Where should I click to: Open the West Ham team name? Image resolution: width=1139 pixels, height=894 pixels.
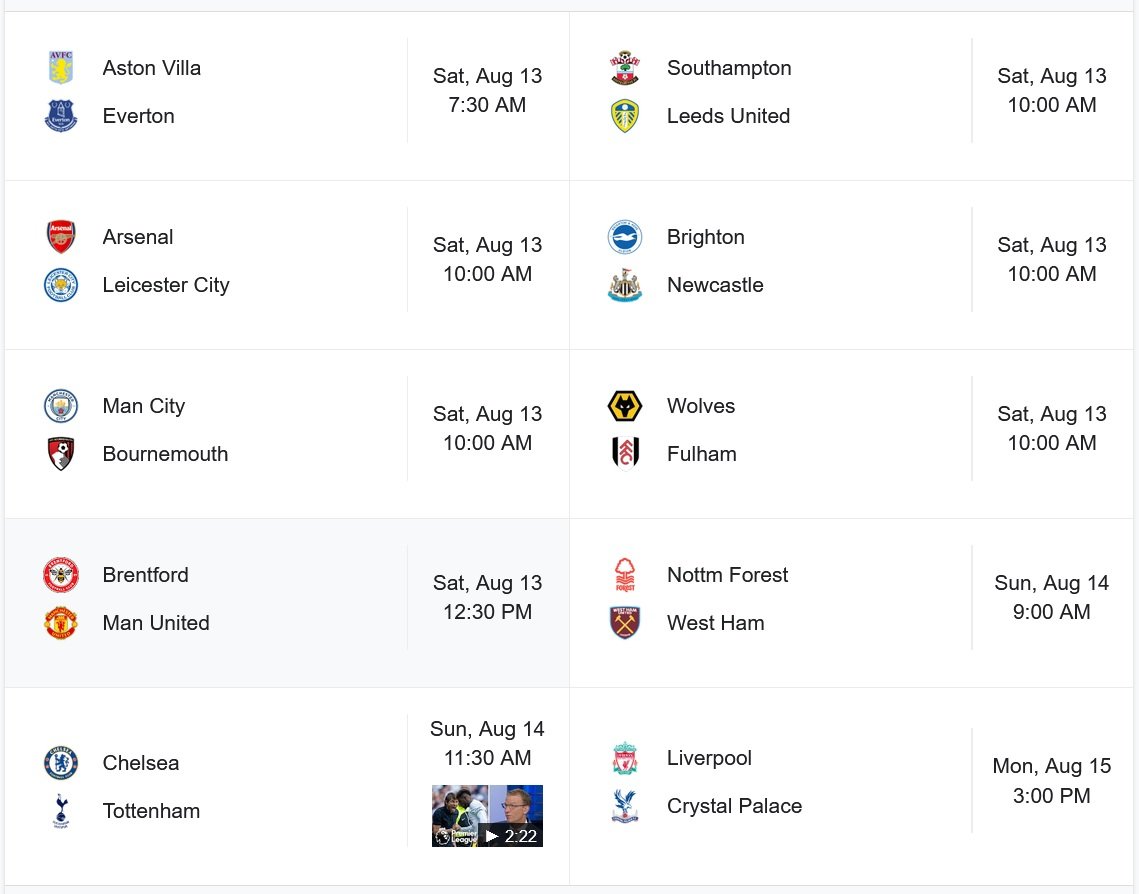pos(716,622)
